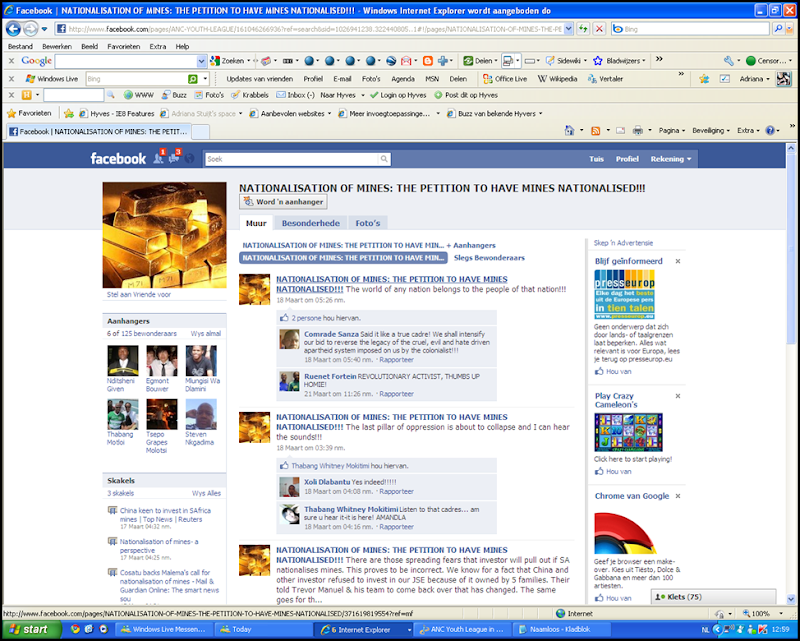Image resolution: width=800 pixels, height=641 pixels.
Task: Open the Help menu
Action: pos(182,46)
